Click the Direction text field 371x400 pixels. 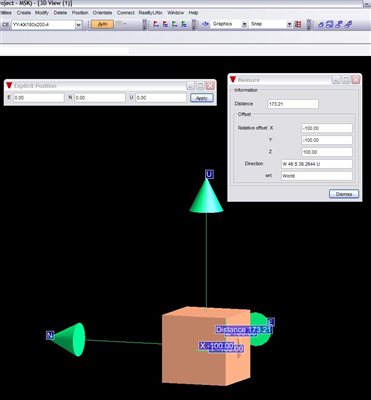pyautogui.click(x=317, y=164)
